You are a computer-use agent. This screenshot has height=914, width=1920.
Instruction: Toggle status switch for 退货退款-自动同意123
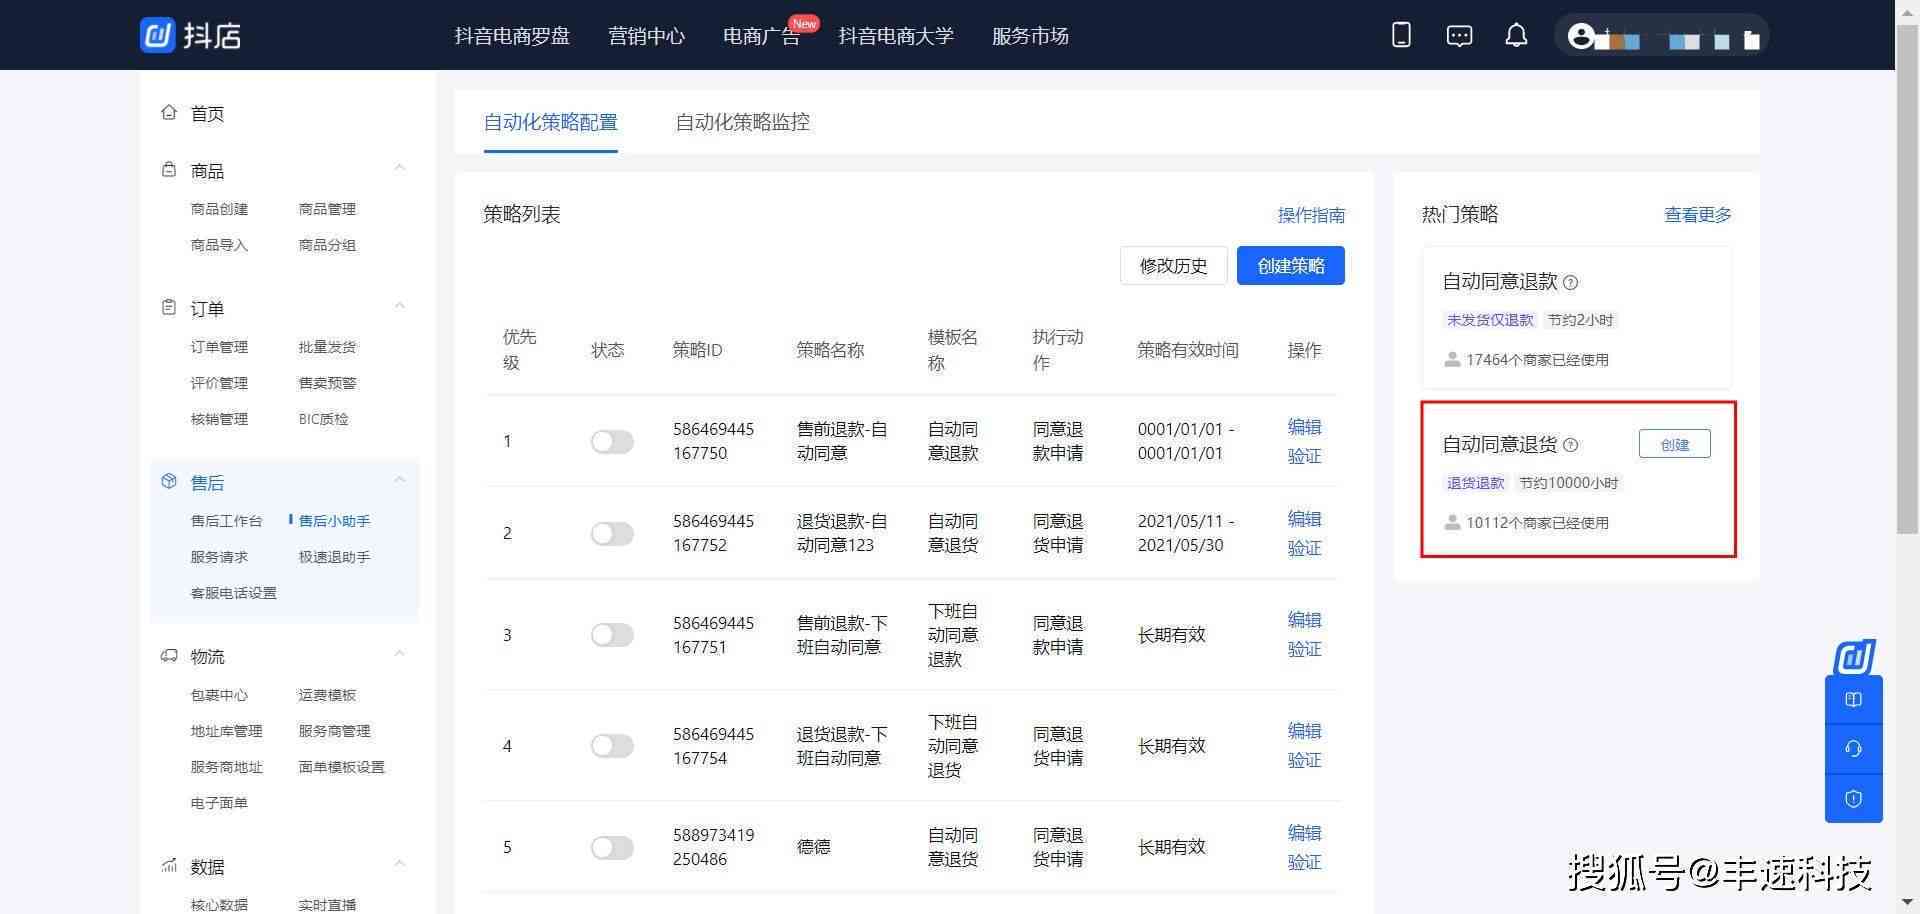tap(612, 533)
